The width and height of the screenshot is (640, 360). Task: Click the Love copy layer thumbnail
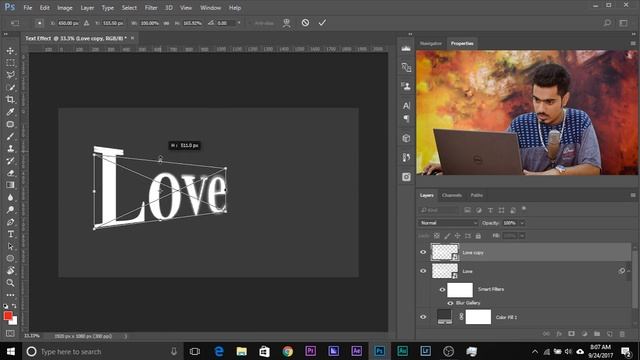[x=445, y=252]
